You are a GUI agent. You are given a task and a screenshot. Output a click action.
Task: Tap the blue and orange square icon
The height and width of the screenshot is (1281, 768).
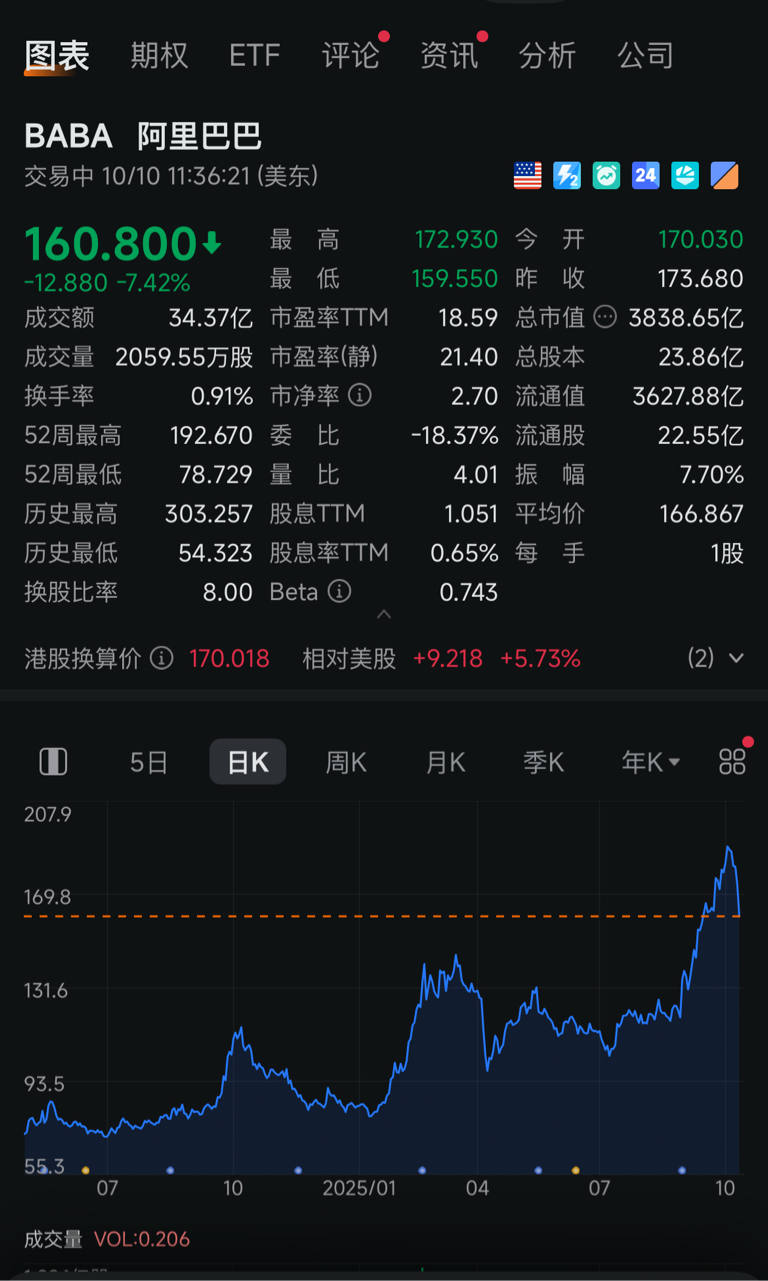pyautogui.click(x=725, y=176)
